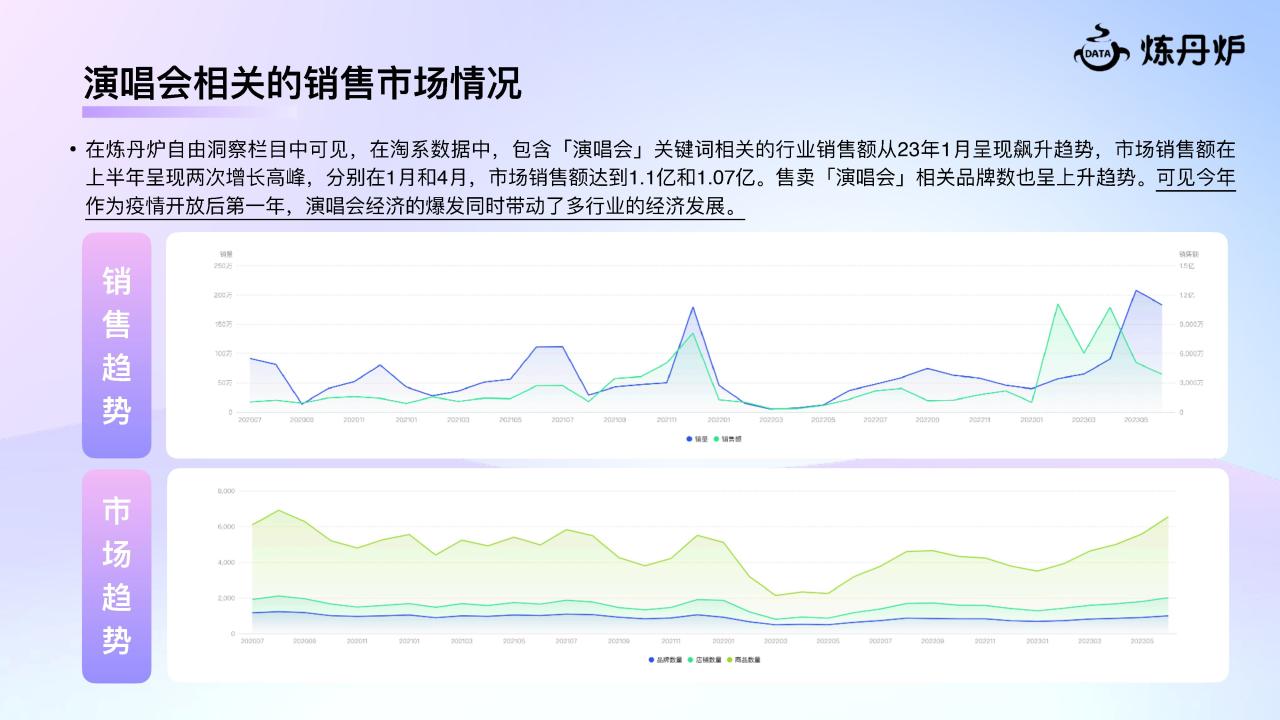
Task: Click 202305 on market trend chart axis
Action: [x=1140, y=640]
